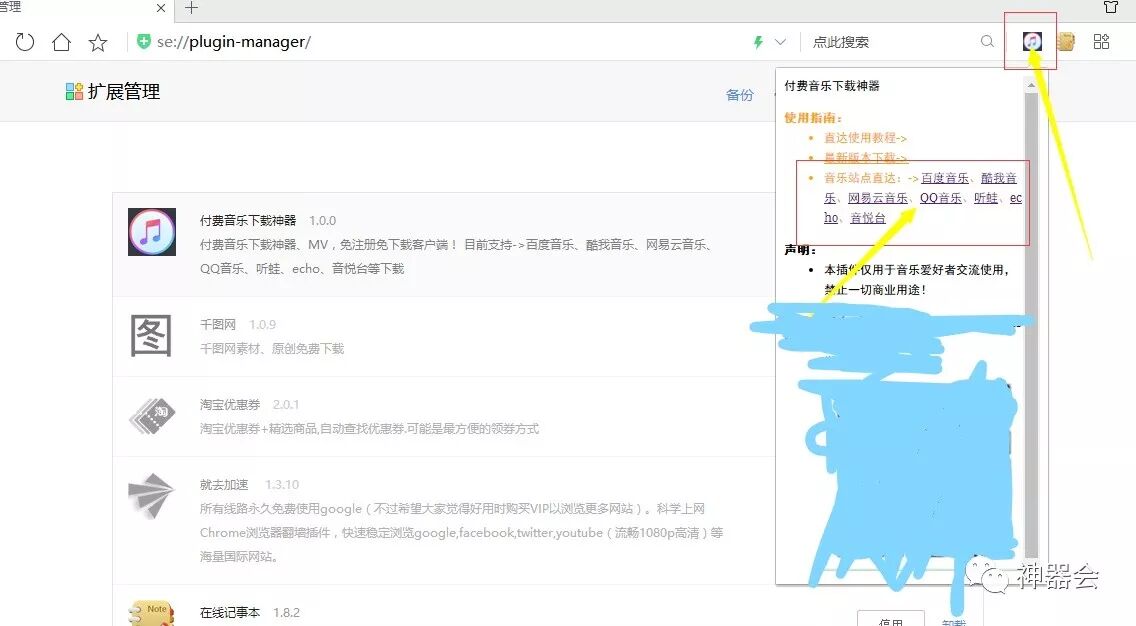Open the music downloader extension icon
Viewport: 1136px width, 626px height.
(x=1032, y=41)
